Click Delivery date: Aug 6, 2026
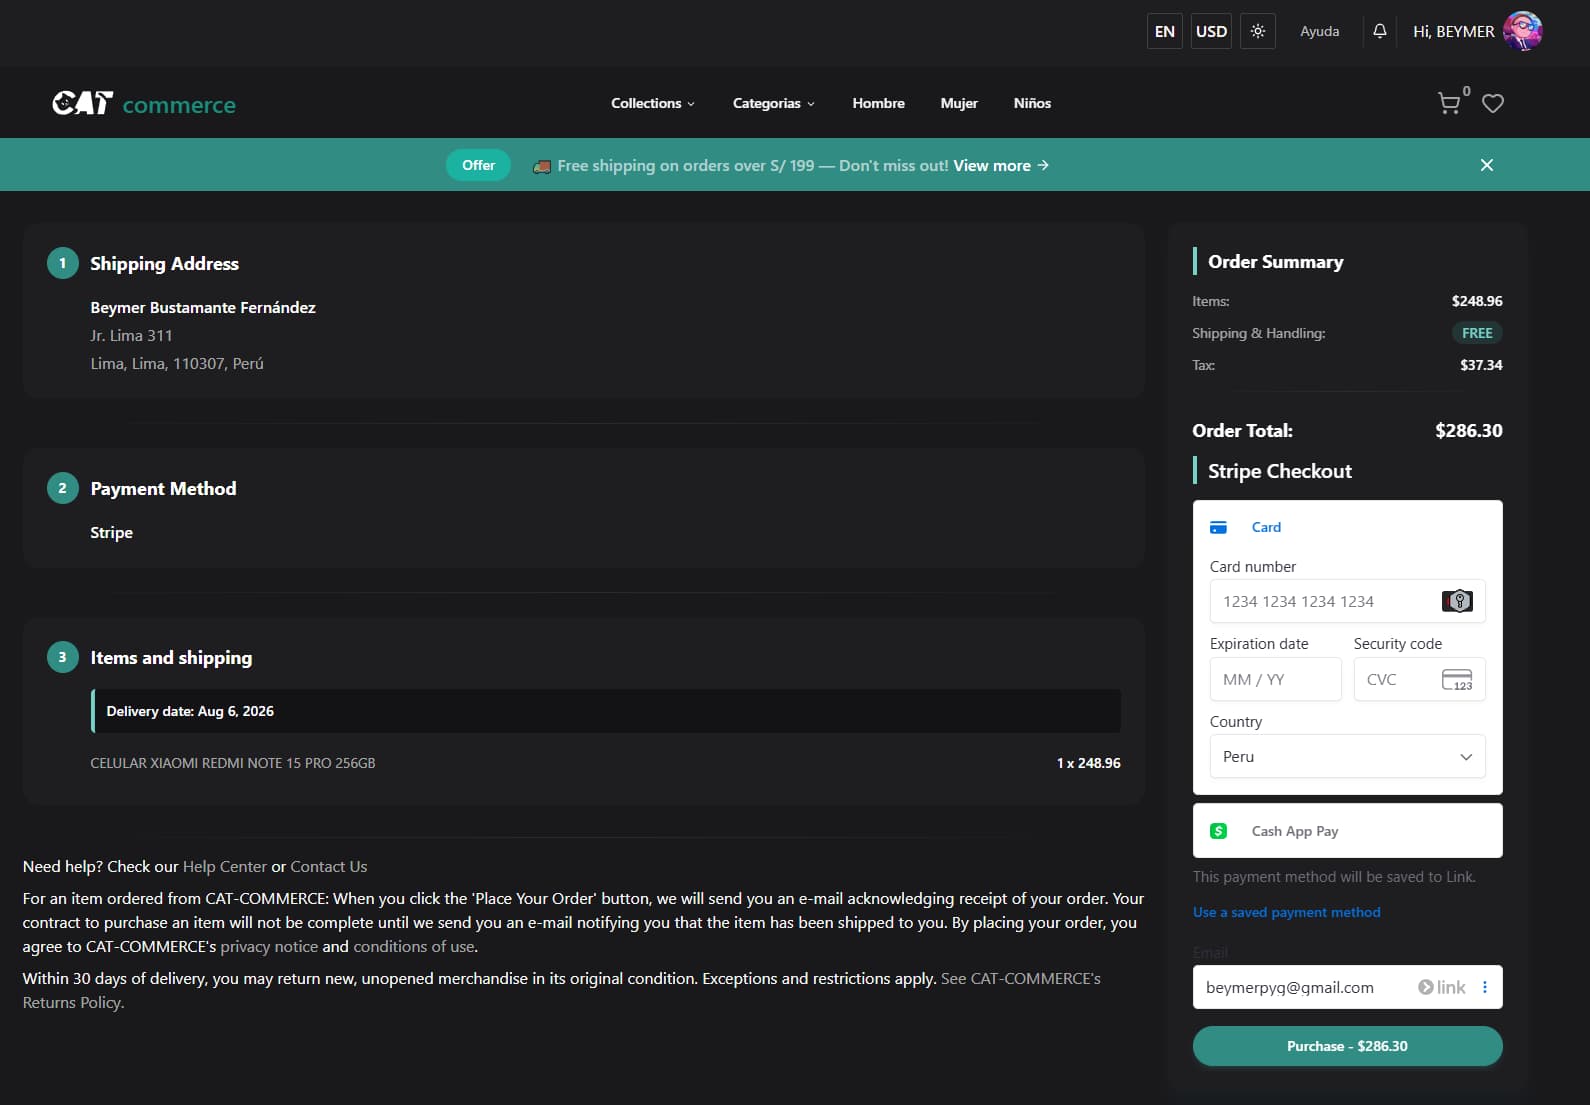Viewport: 1590px width, 1105px height. pyautogui.click(x=190, y=711)
